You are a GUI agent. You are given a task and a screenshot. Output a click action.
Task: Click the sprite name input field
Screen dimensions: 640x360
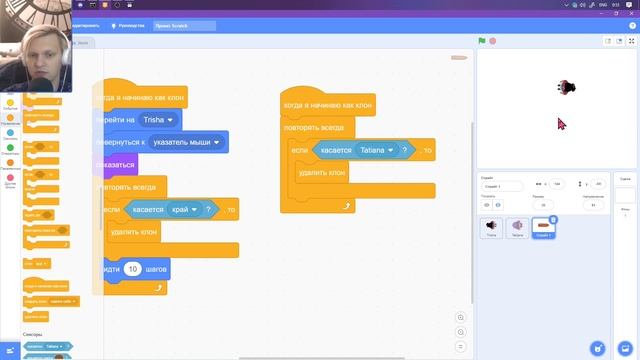coord(502,187)
